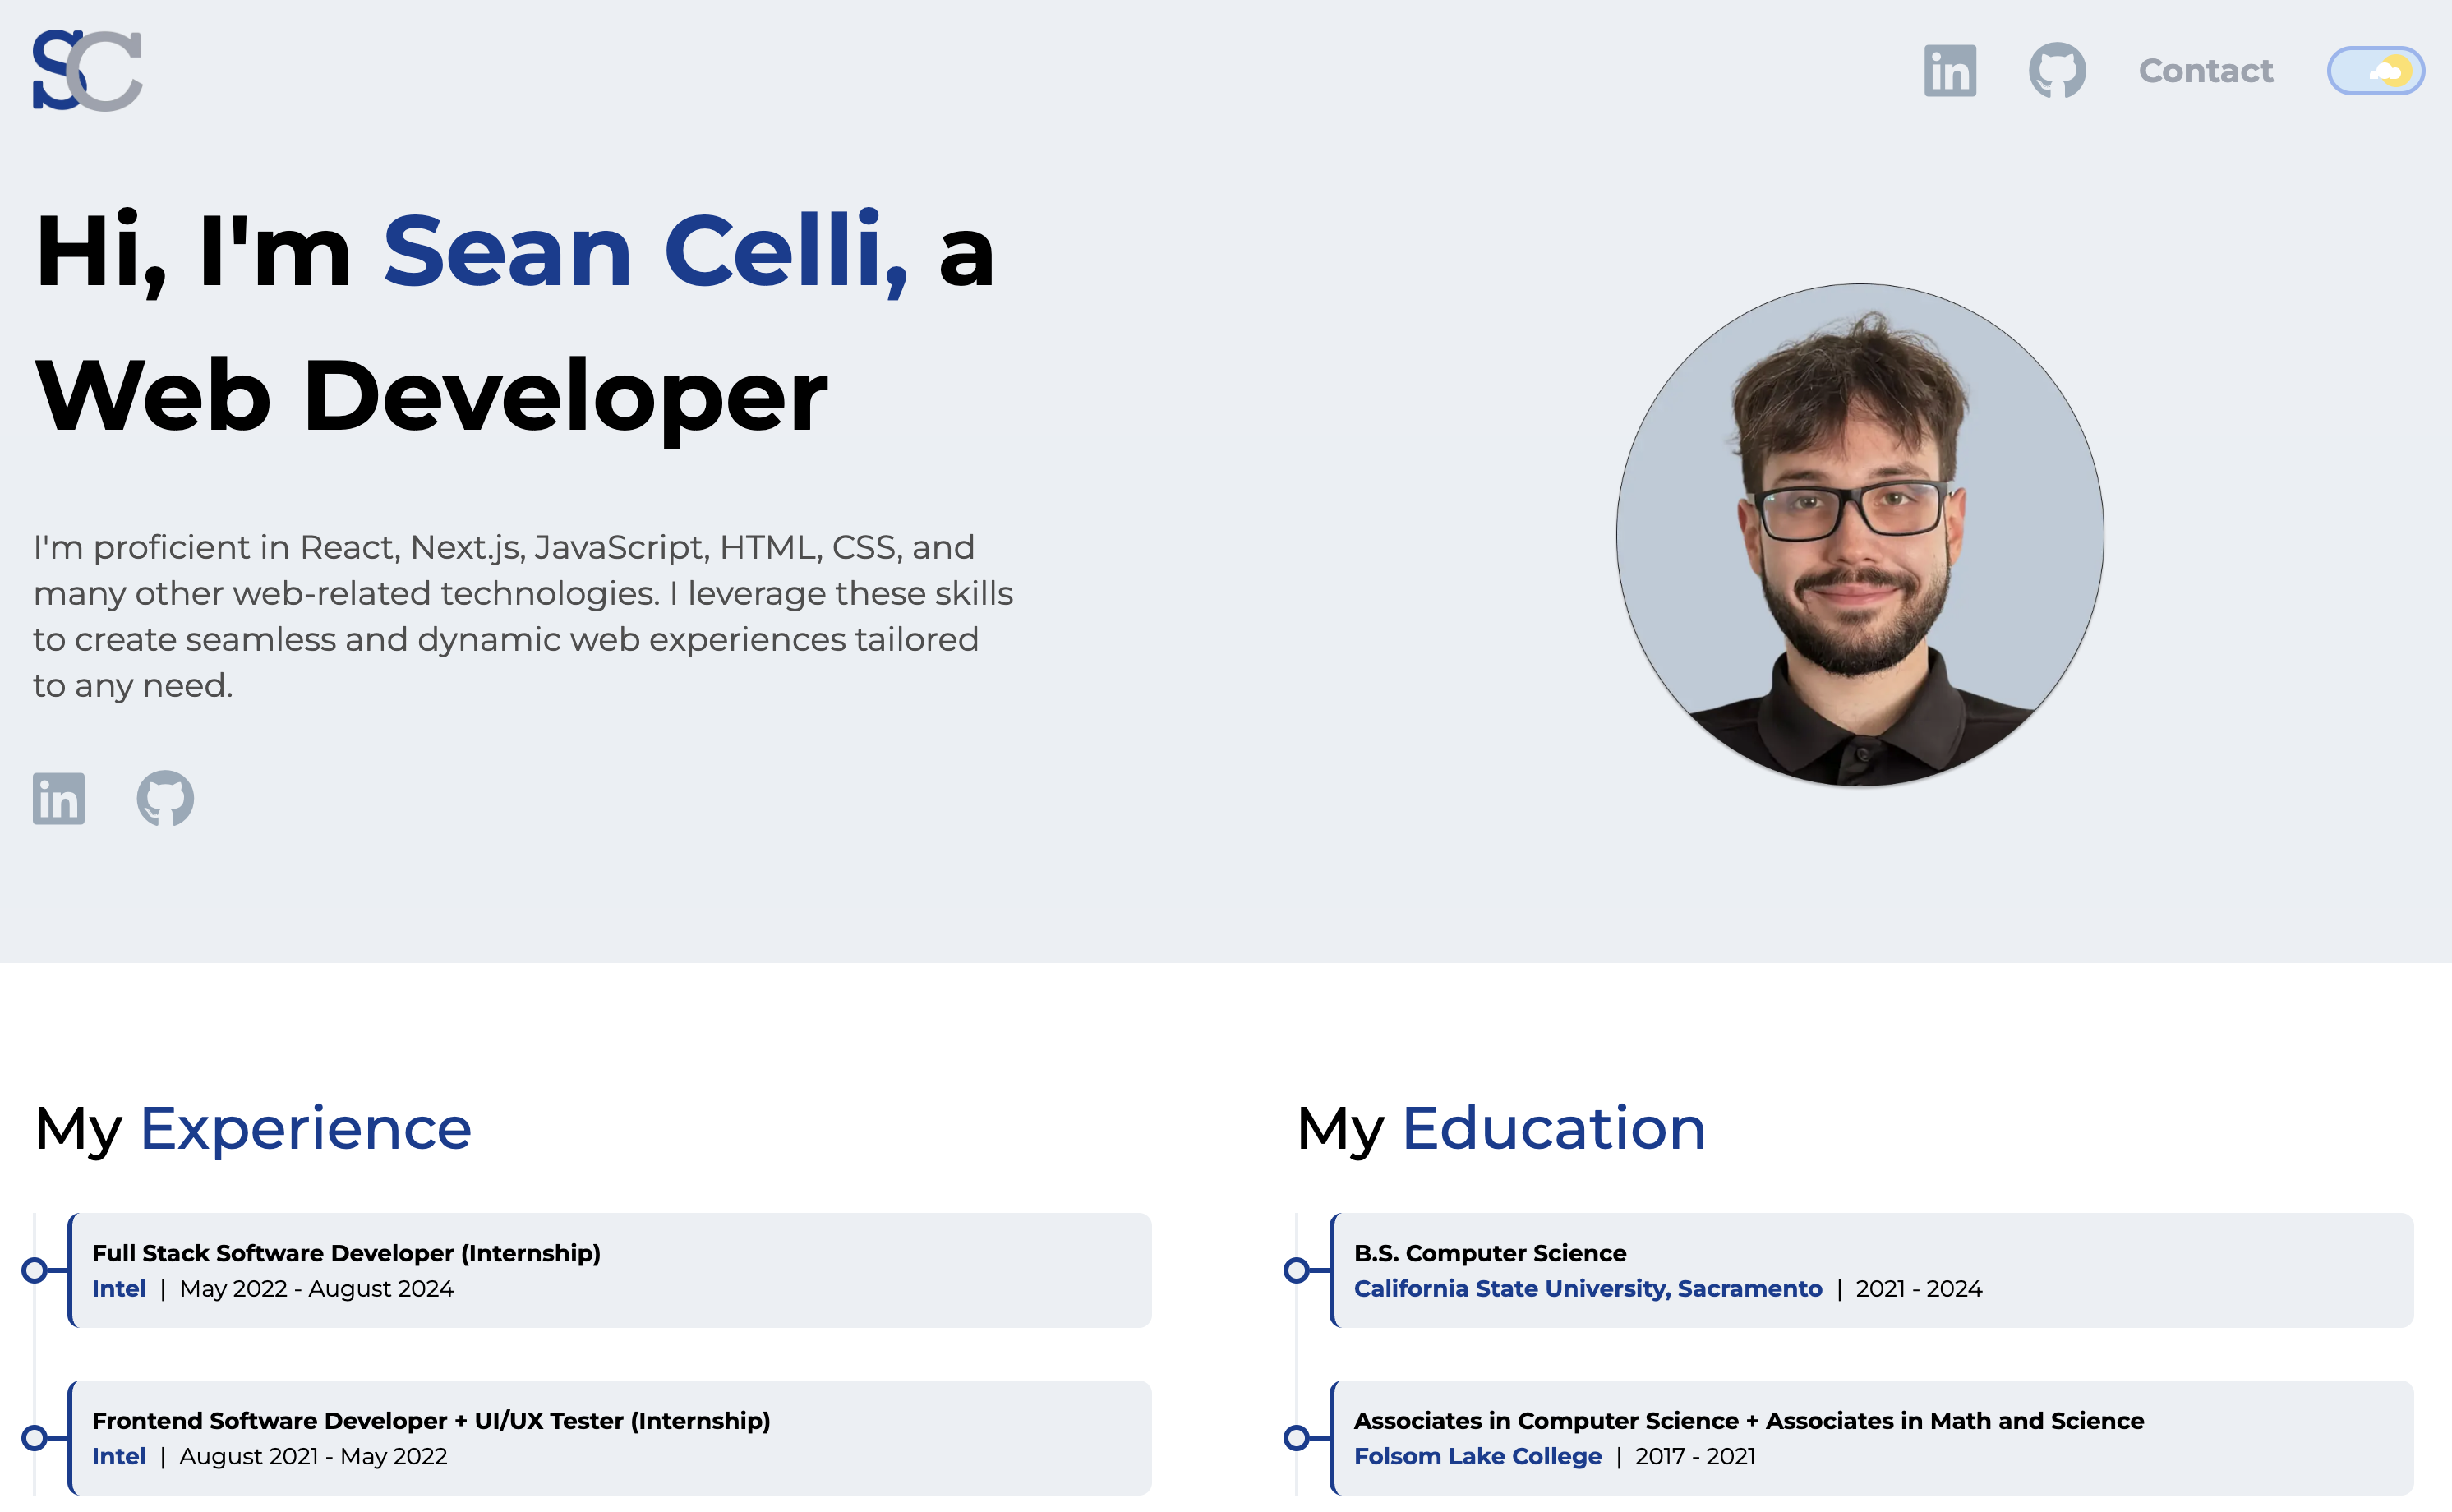This screenshot has height=1512, width=2452.
Task: Click timeline marker beside Full Stack Software Developer
Action: 35,1270
